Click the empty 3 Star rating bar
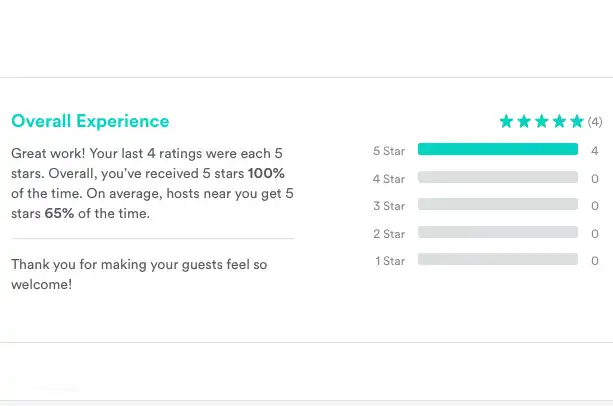 click(x=497, y=205)
